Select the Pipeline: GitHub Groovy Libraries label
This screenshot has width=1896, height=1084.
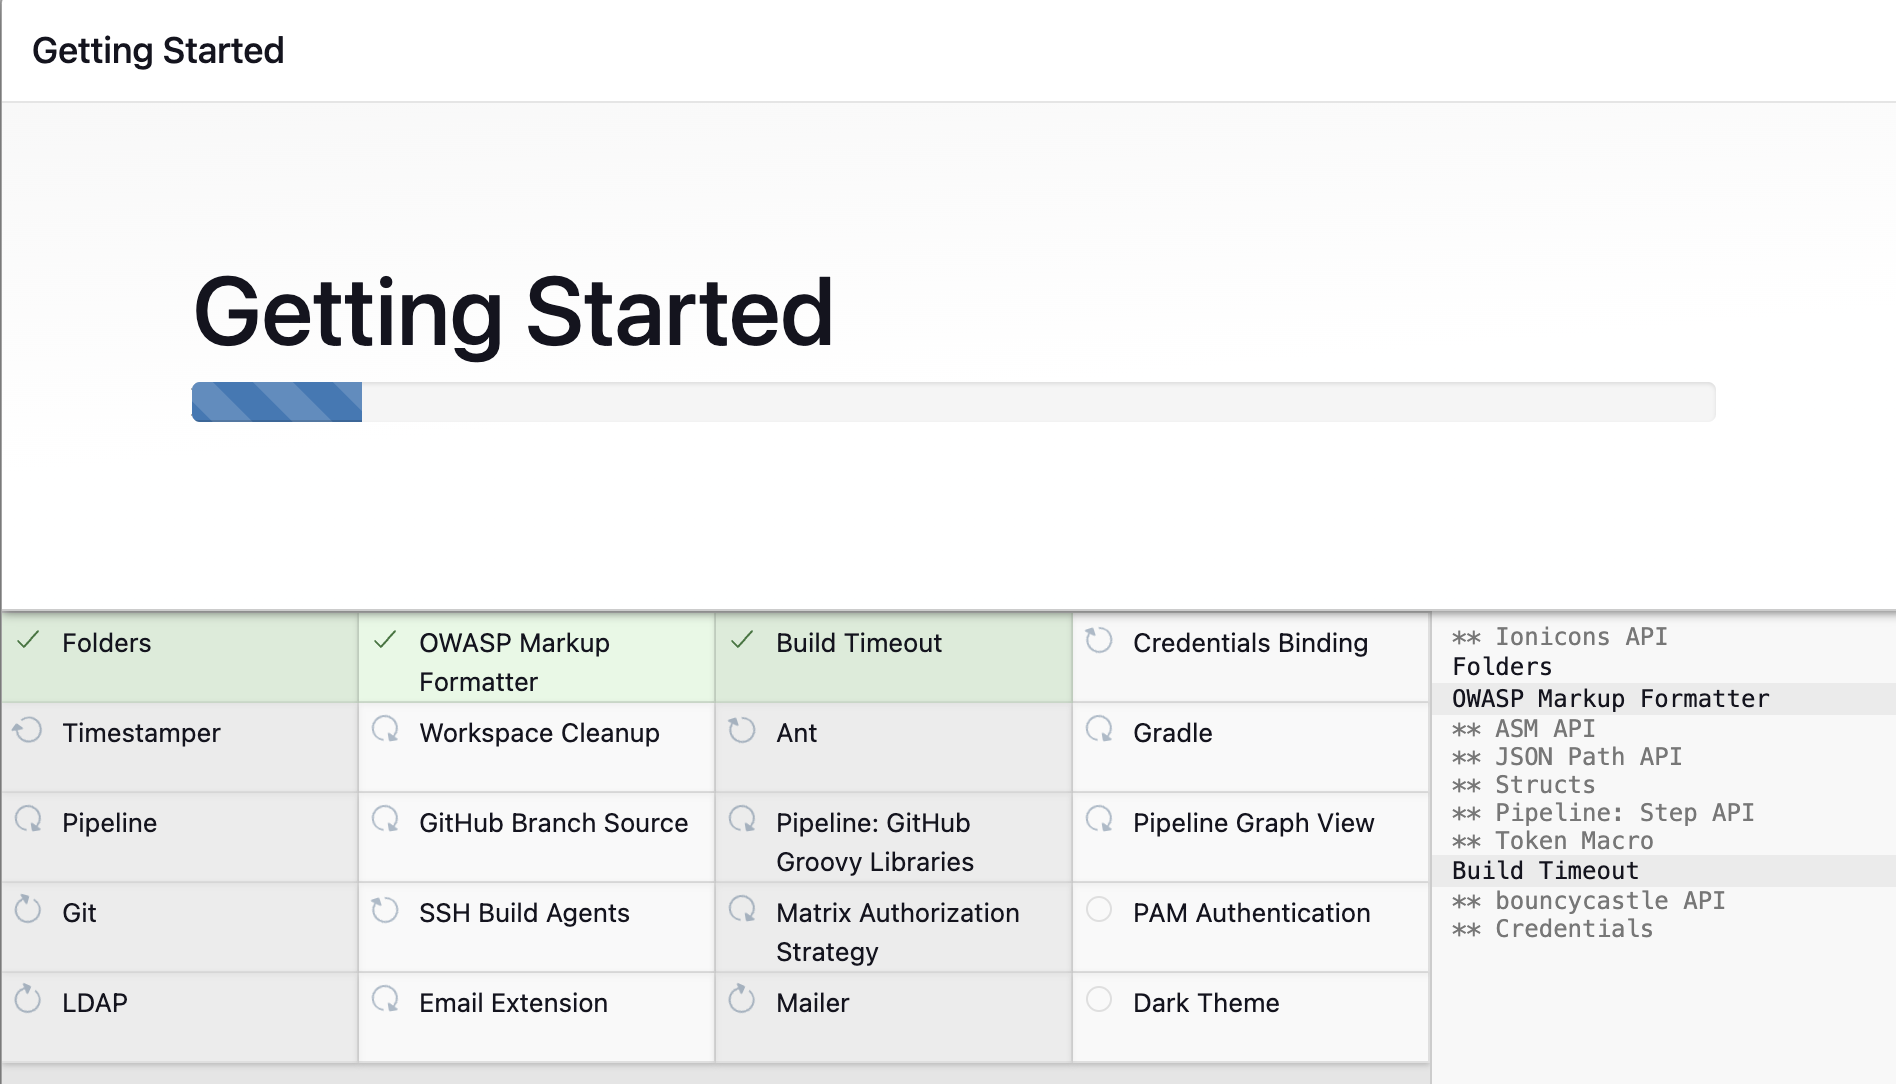875,842
